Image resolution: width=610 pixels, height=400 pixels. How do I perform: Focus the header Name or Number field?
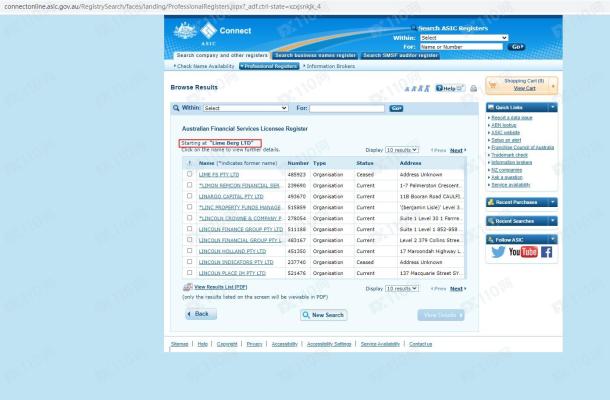[x=461, y=47]
